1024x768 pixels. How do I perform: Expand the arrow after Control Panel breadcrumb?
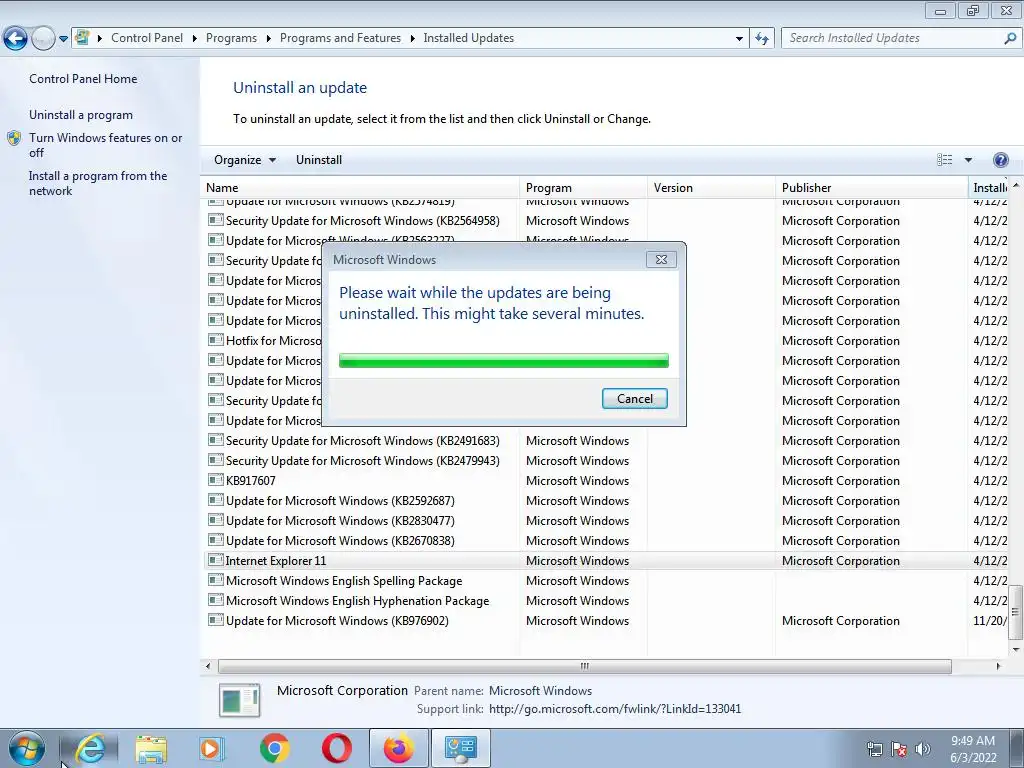195,39
